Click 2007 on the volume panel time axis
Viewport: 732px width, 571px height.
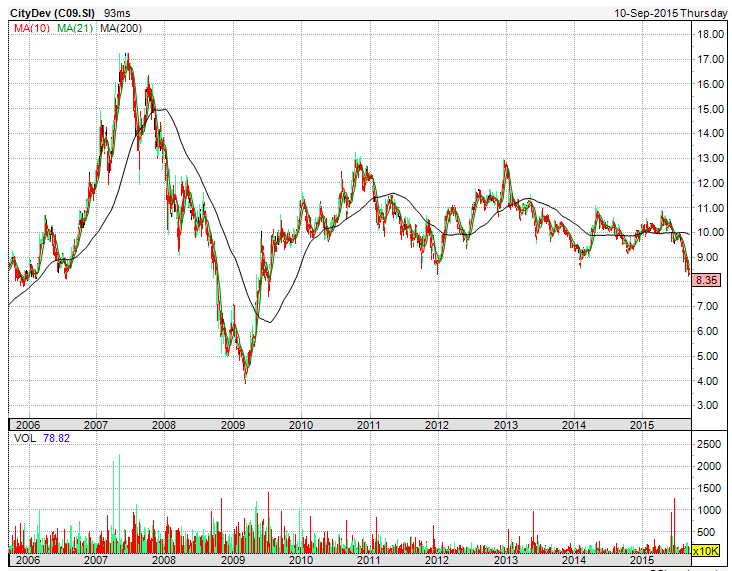tap(96, 562)
